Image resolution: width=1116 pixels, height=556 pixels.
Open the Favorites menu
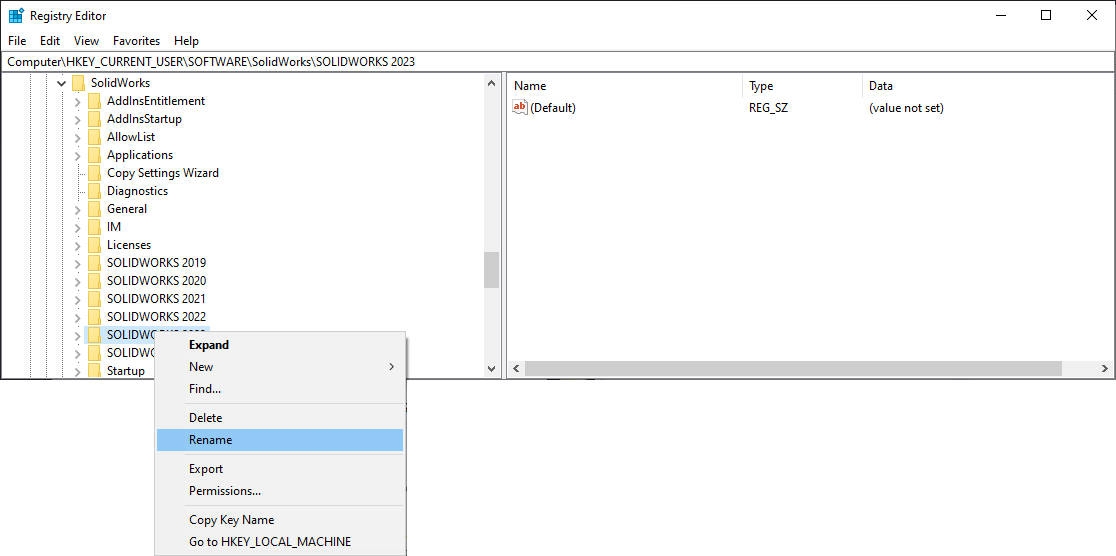click(x=136, y=41)
